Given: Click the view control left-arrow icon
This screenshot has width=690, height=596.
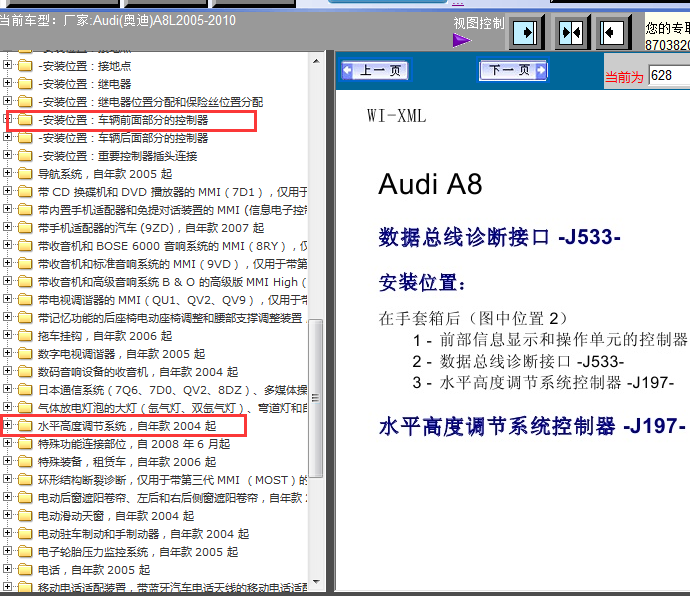Looking at the screenshot, I should tap(613, 32).
